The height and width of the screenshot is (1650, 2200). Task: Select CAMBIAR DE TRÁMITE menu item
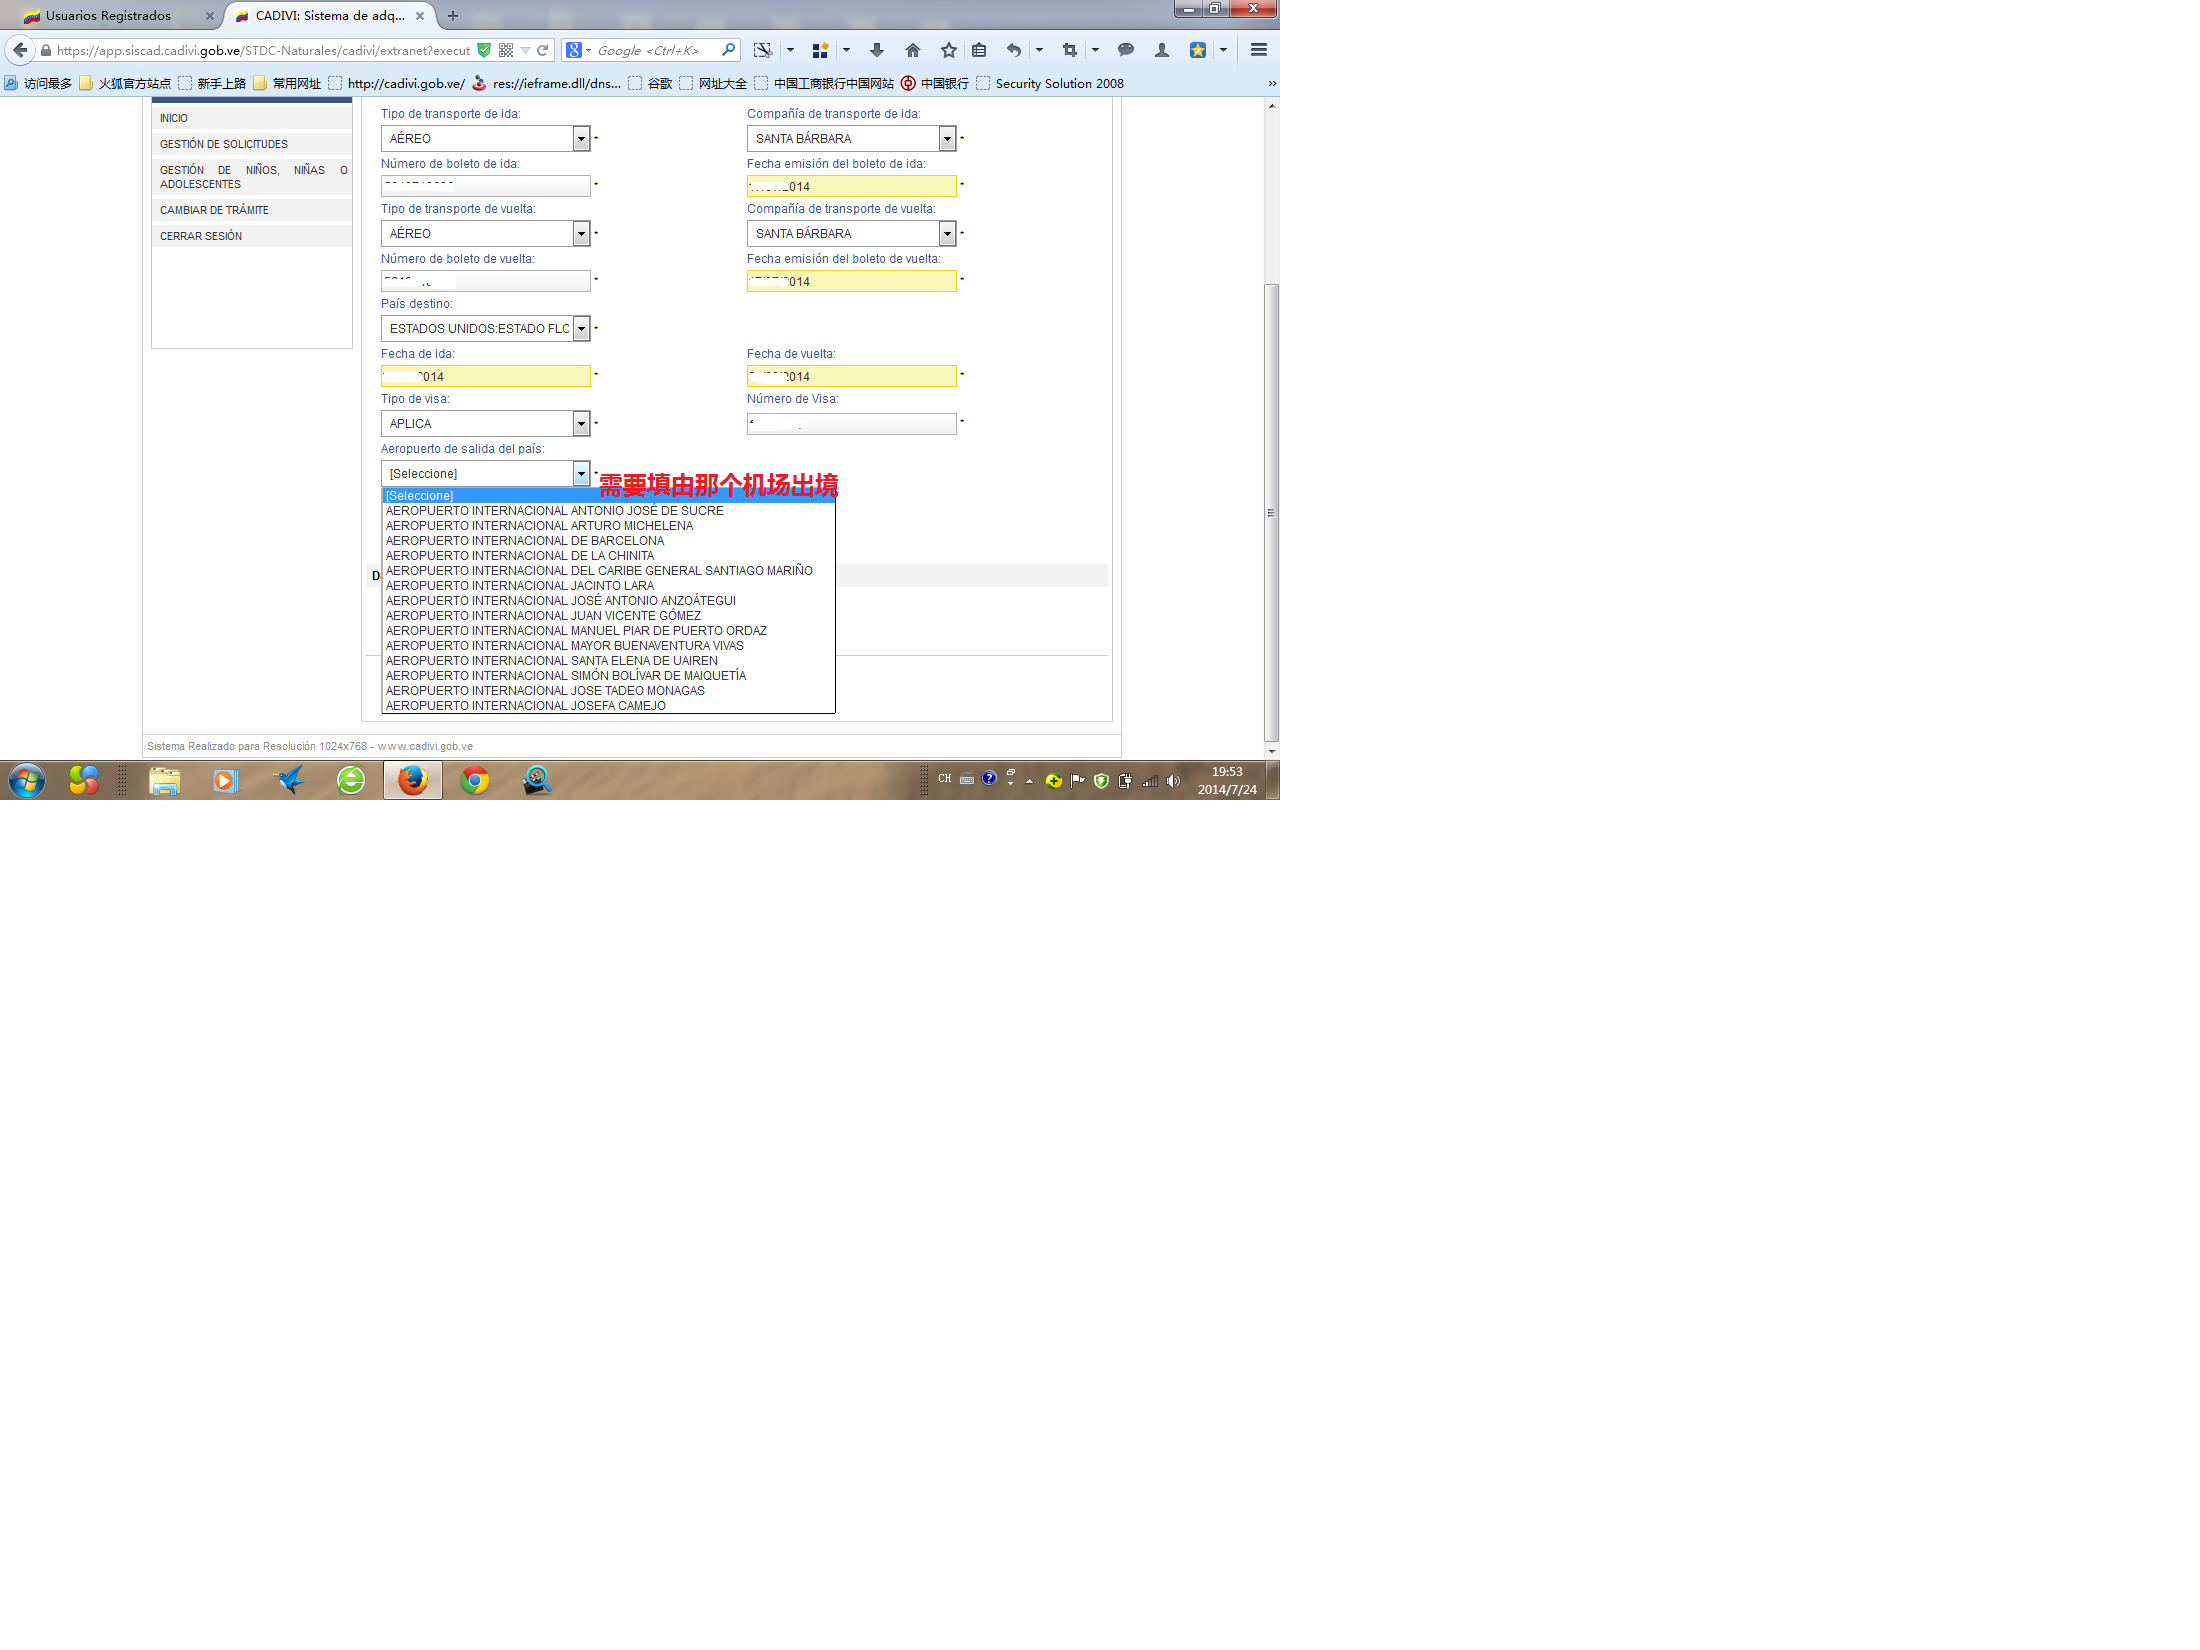coord(252,210)
